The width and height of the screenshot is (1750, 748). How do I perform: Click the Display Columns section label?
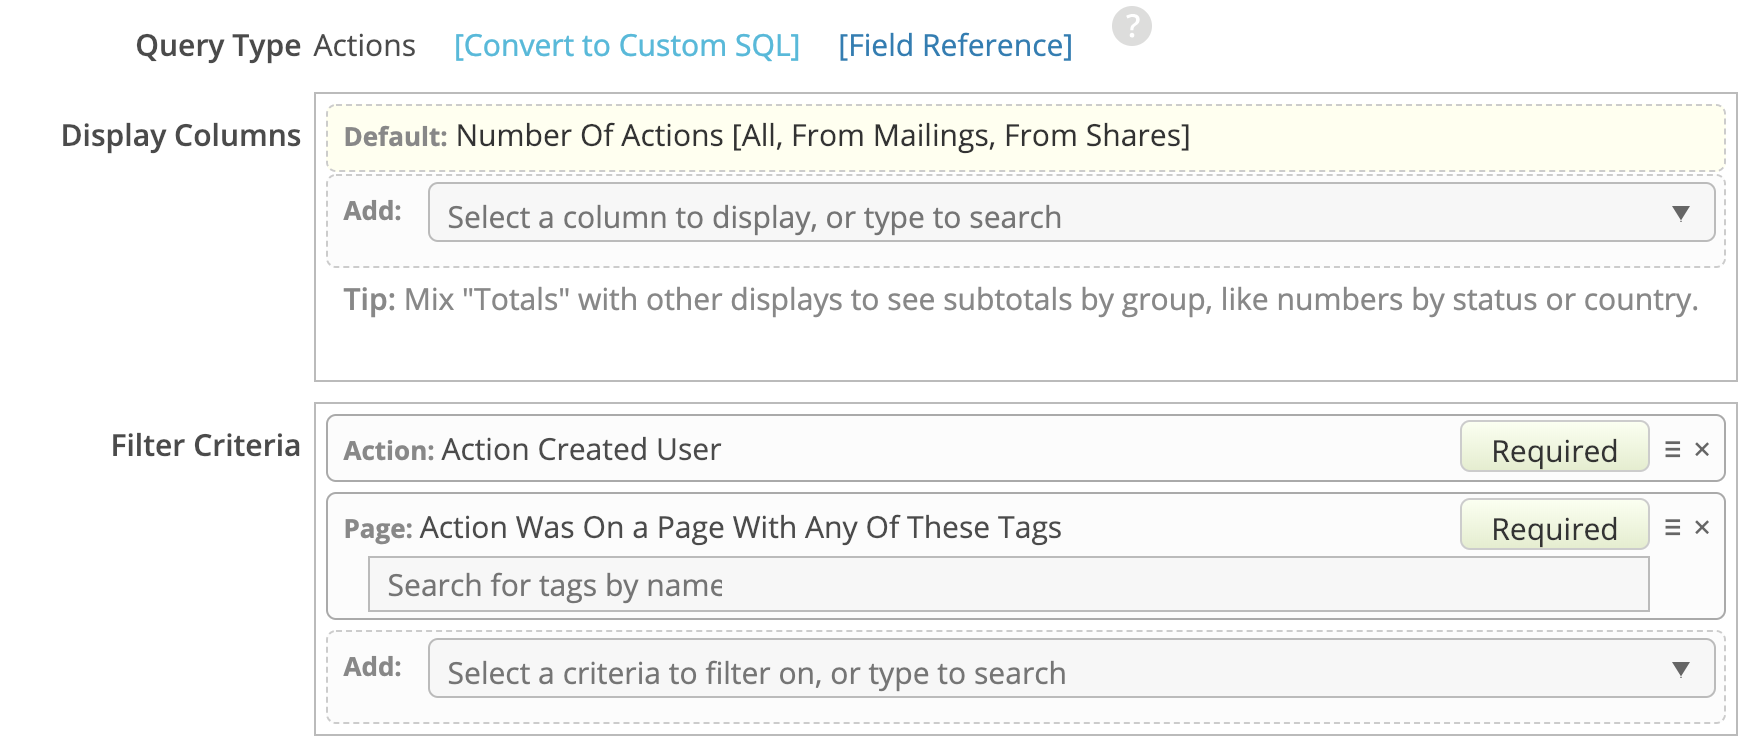tap(181, 136)
